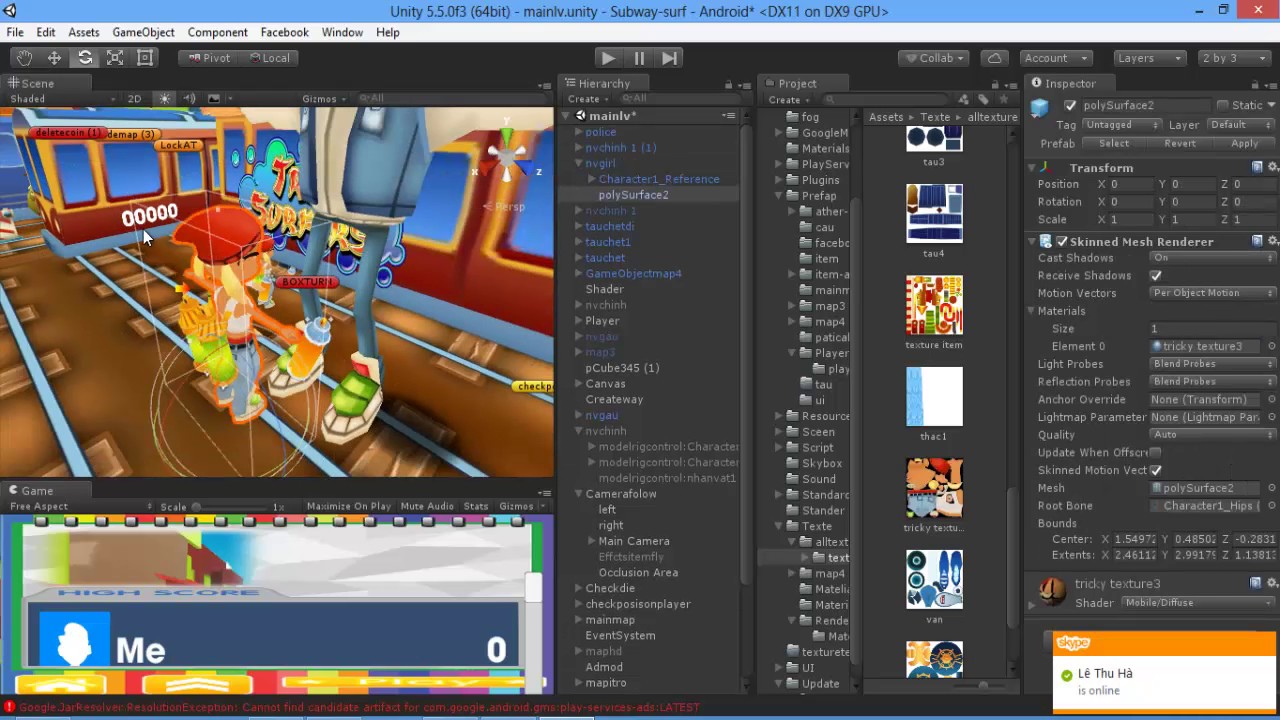Open the 2 by 3 layout dropdown
Viewport: 1280px width, 720px height.
[x=1234, y=58]
